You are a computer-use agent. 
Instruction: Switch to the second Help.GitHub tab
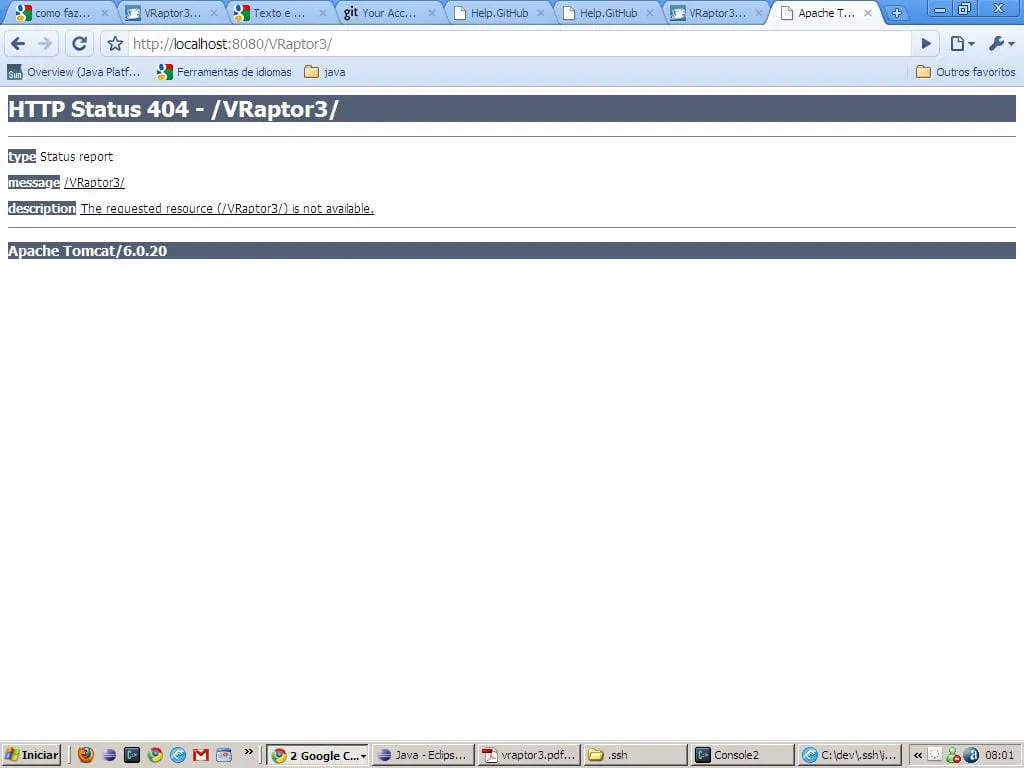(606, 12)
